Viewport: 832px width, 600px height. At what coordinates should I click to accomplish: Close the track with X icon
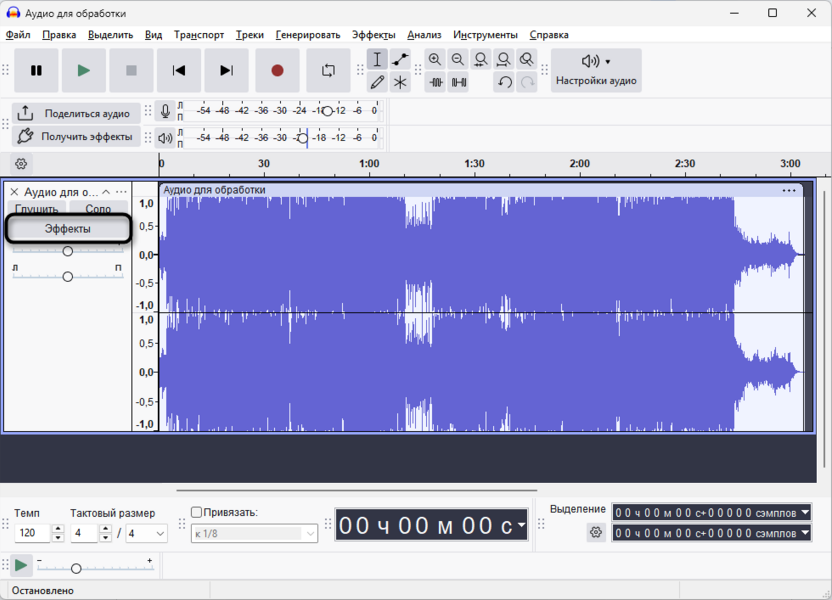tap(14, 192)
